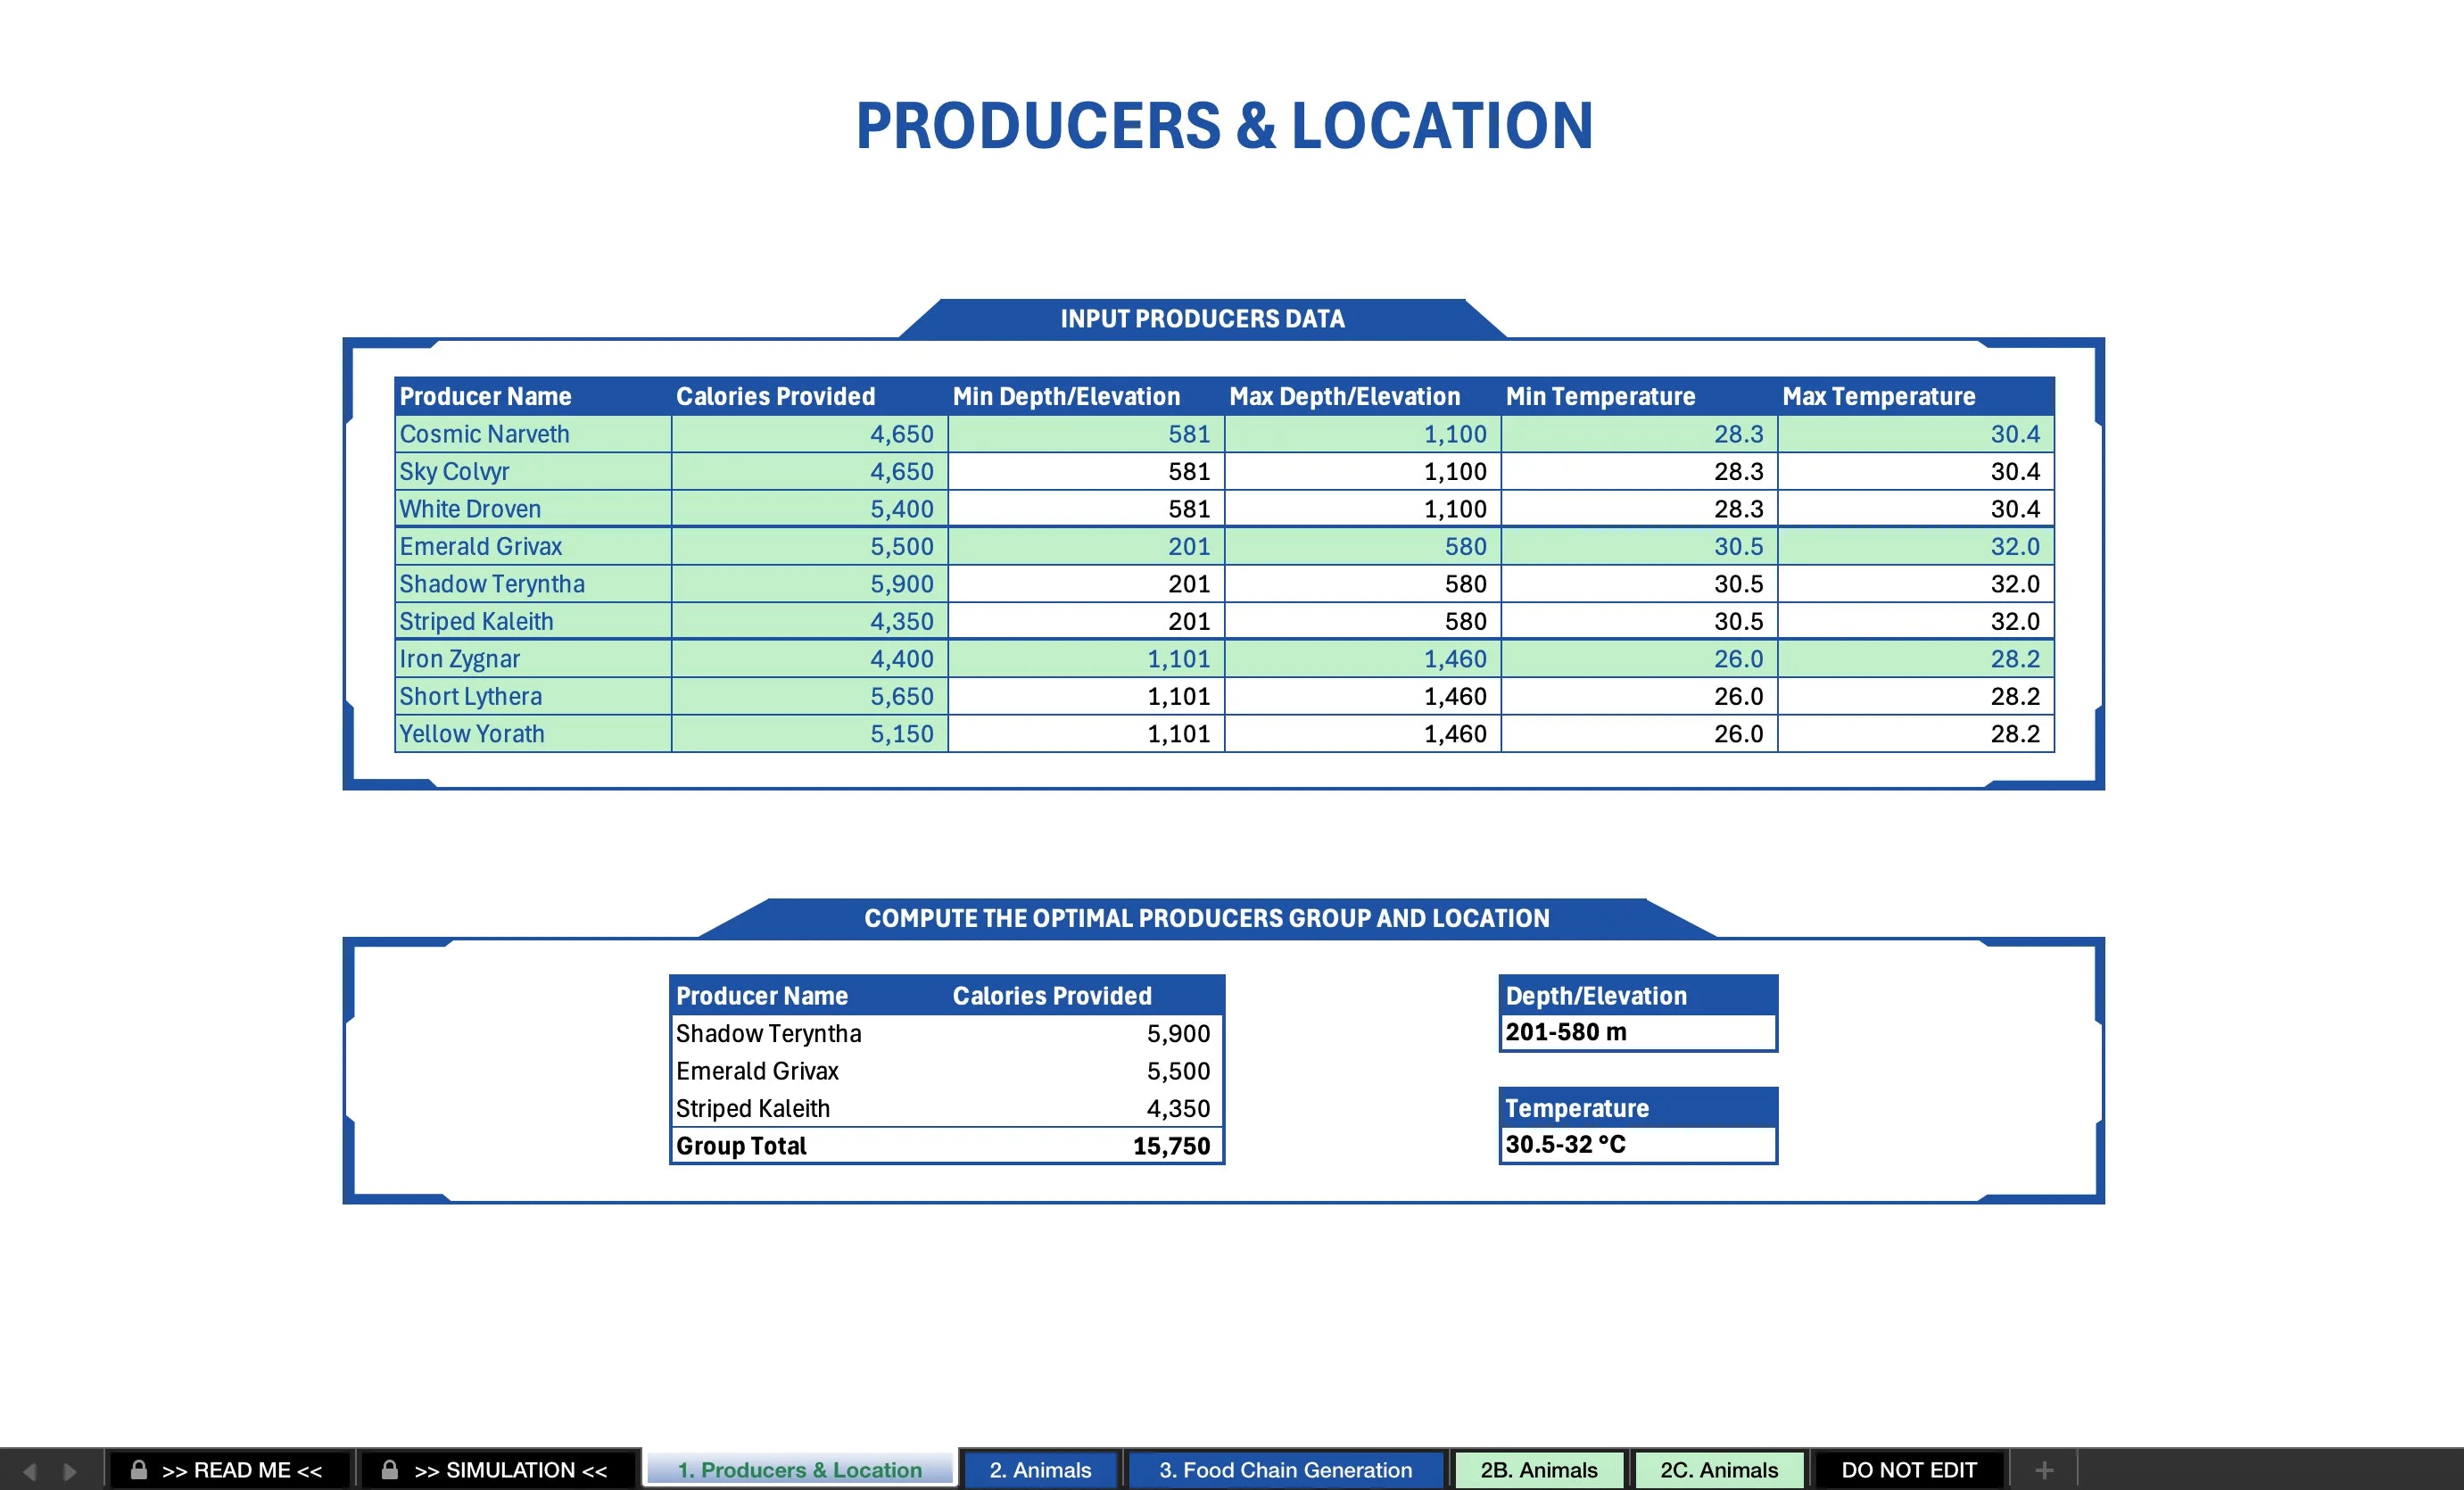
Task: Switch to 3. Food Chain Generation tab
Action: (x=1285, y=1470)
